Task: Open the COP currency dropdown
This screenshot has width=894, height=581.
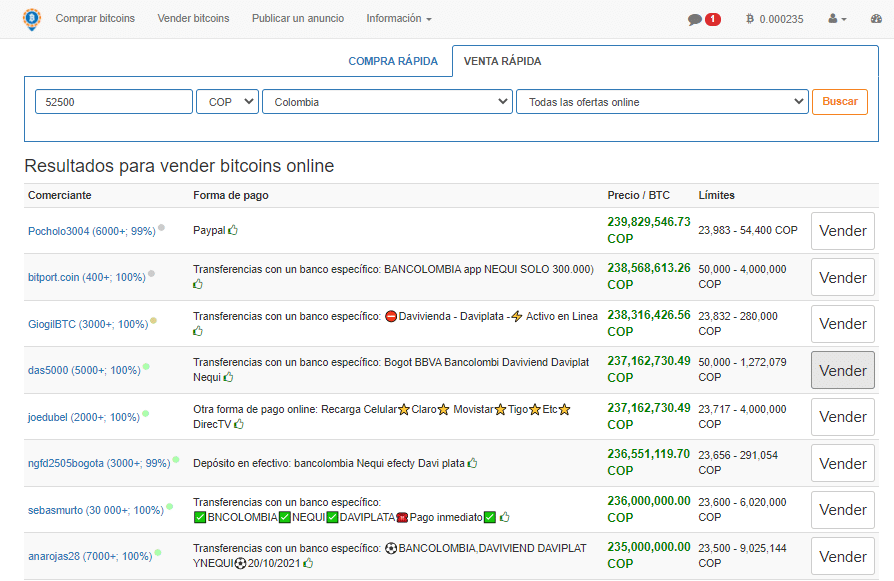Action: coord(227,101)
